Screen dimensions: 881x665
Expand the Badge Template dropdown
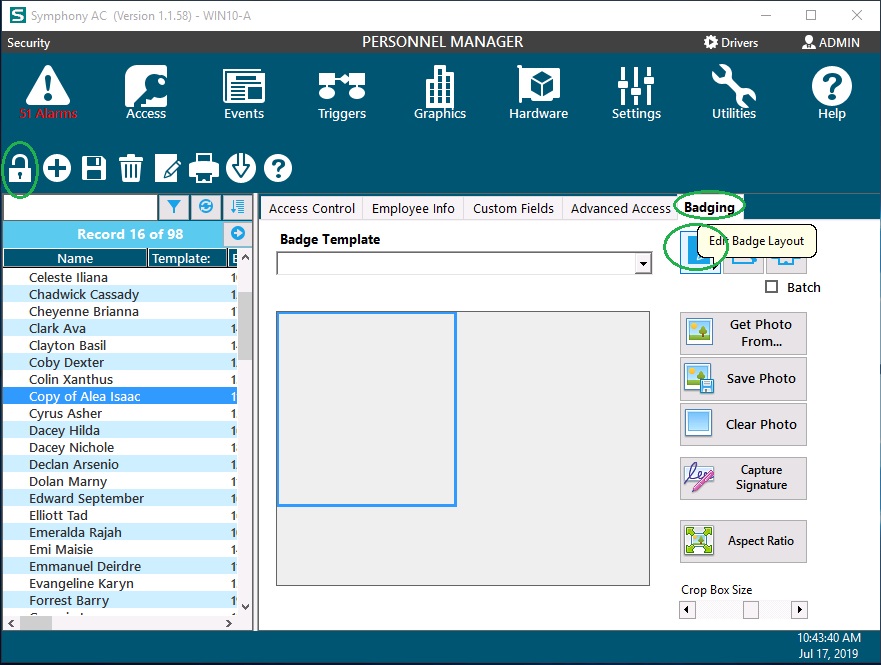(643, 263)
